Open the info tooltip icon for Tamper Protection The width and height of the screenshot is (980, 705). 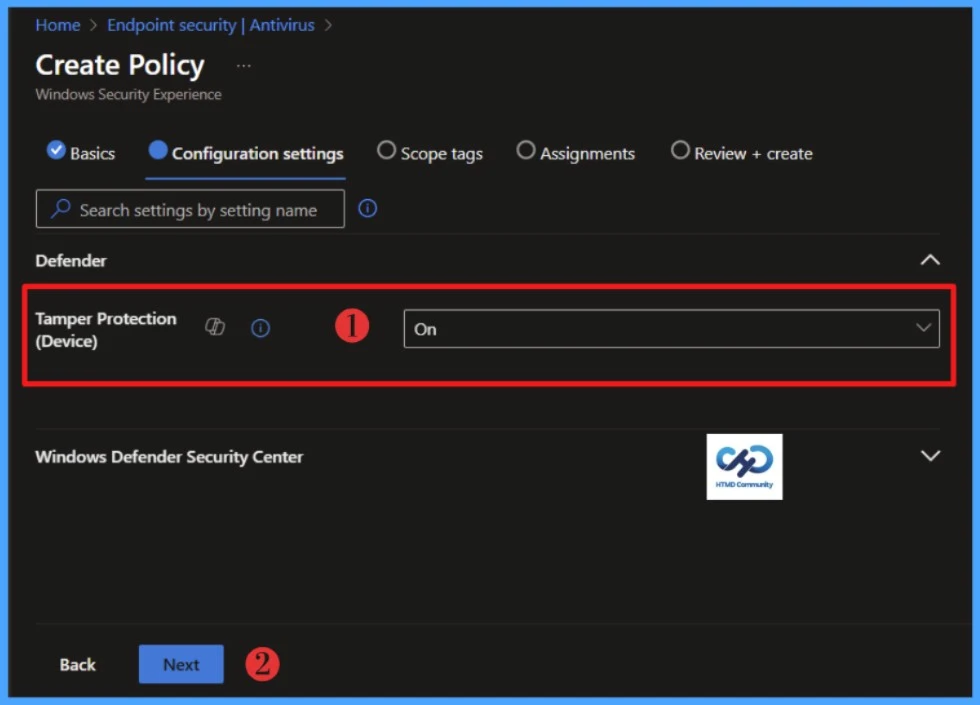pyautogui.click(x=261, y=328)
